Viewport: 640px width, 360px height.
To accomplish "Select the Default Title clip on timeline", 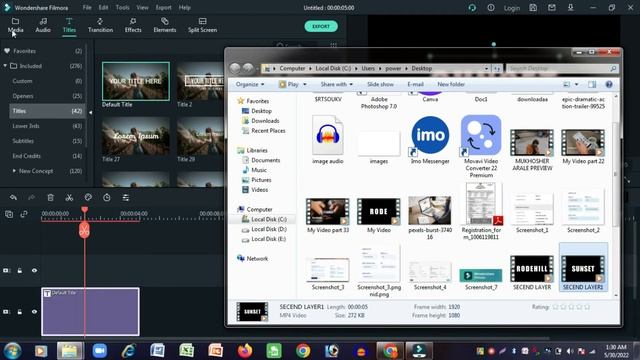I will click(x=90, y=311).
